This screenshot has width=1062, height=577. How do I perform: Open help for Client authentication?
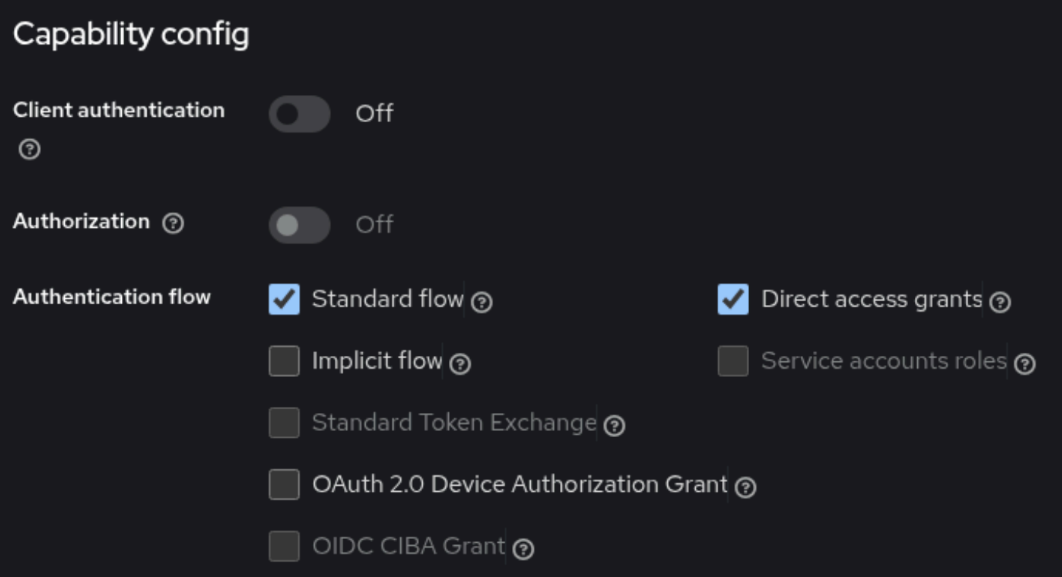tap(30, 150)
